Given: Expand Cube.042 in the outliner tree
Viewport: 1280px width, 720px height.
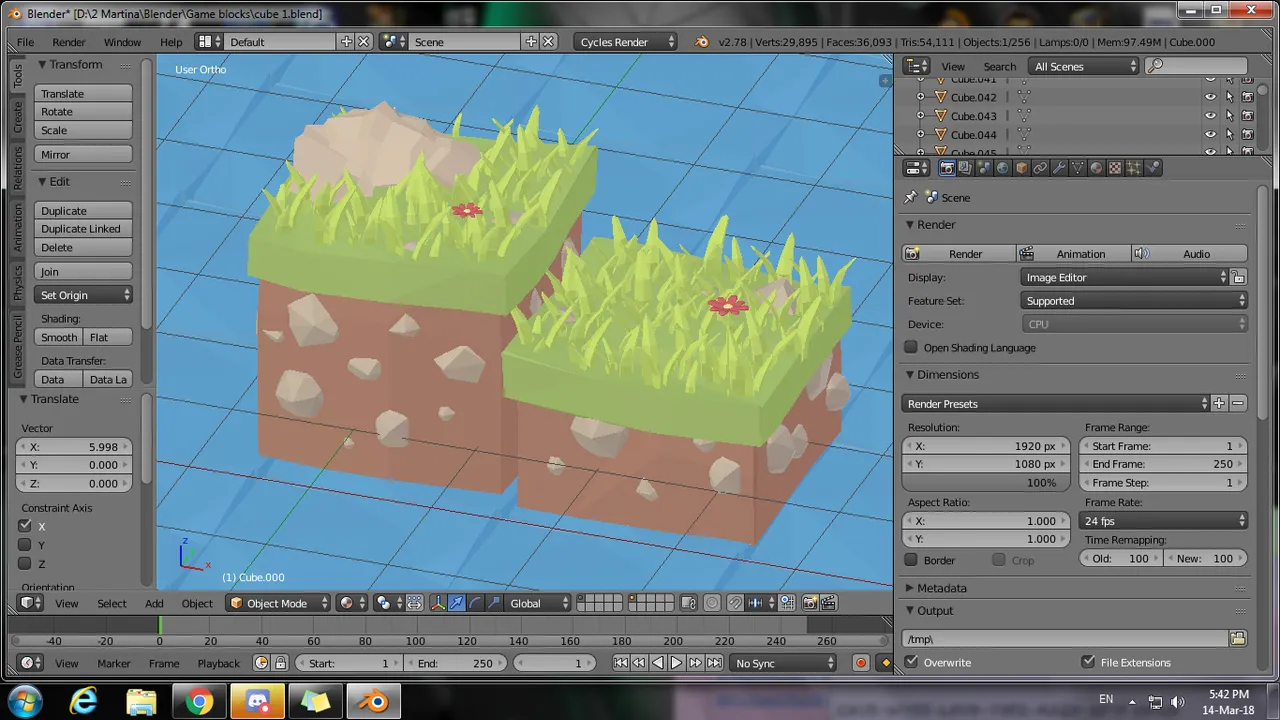Looking at the screenshot, I should pos(920,97).
